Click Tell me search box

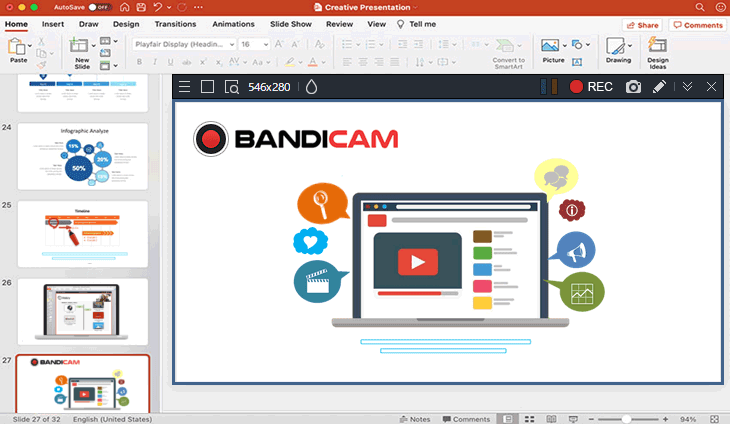pos(417,24)
